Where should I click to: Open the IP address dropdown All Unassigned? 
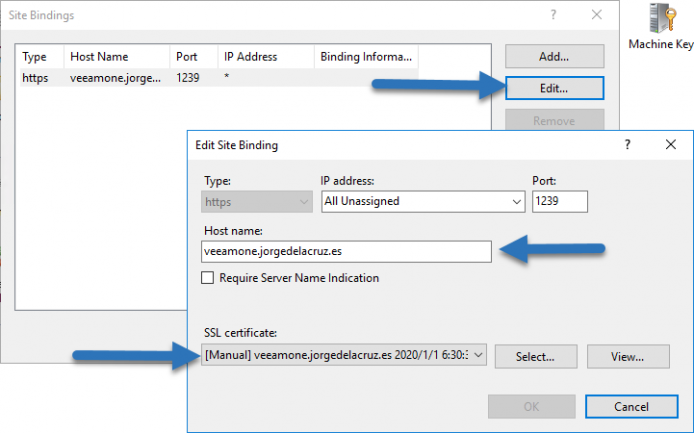(423, 201)
